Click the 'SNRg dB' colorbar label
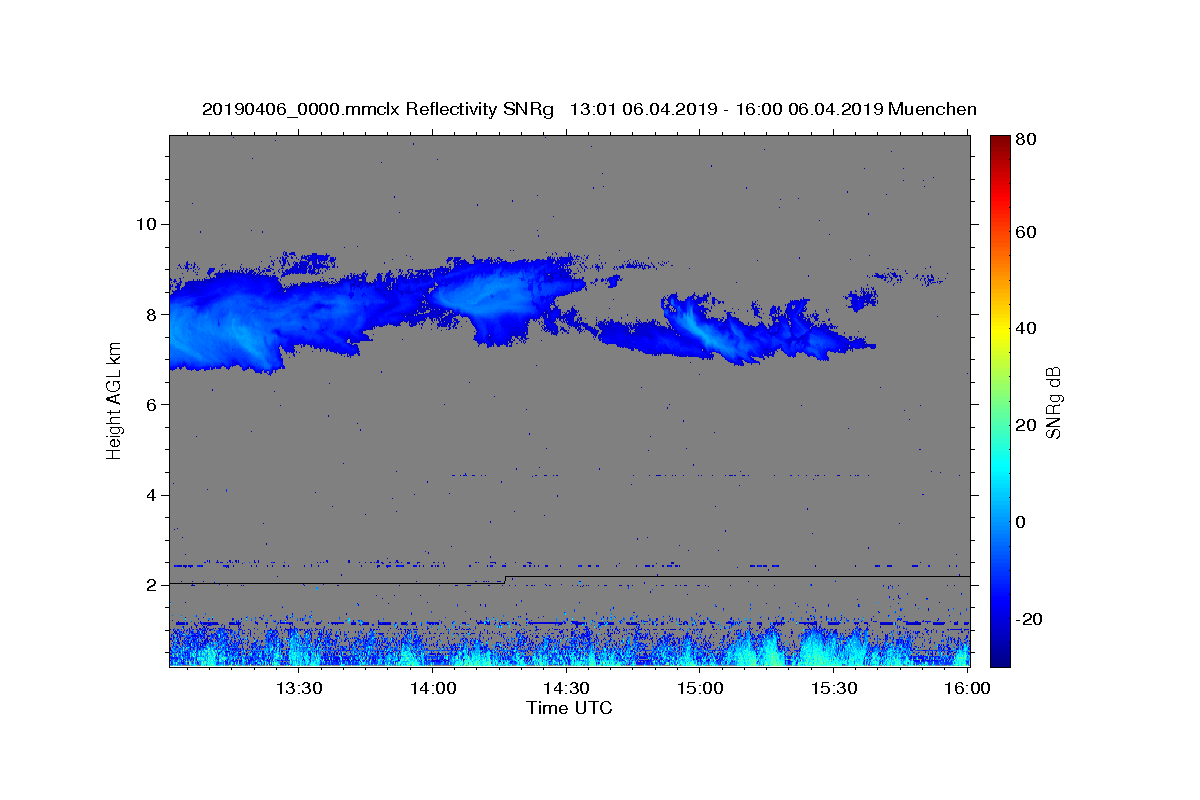 (1053, 402)
